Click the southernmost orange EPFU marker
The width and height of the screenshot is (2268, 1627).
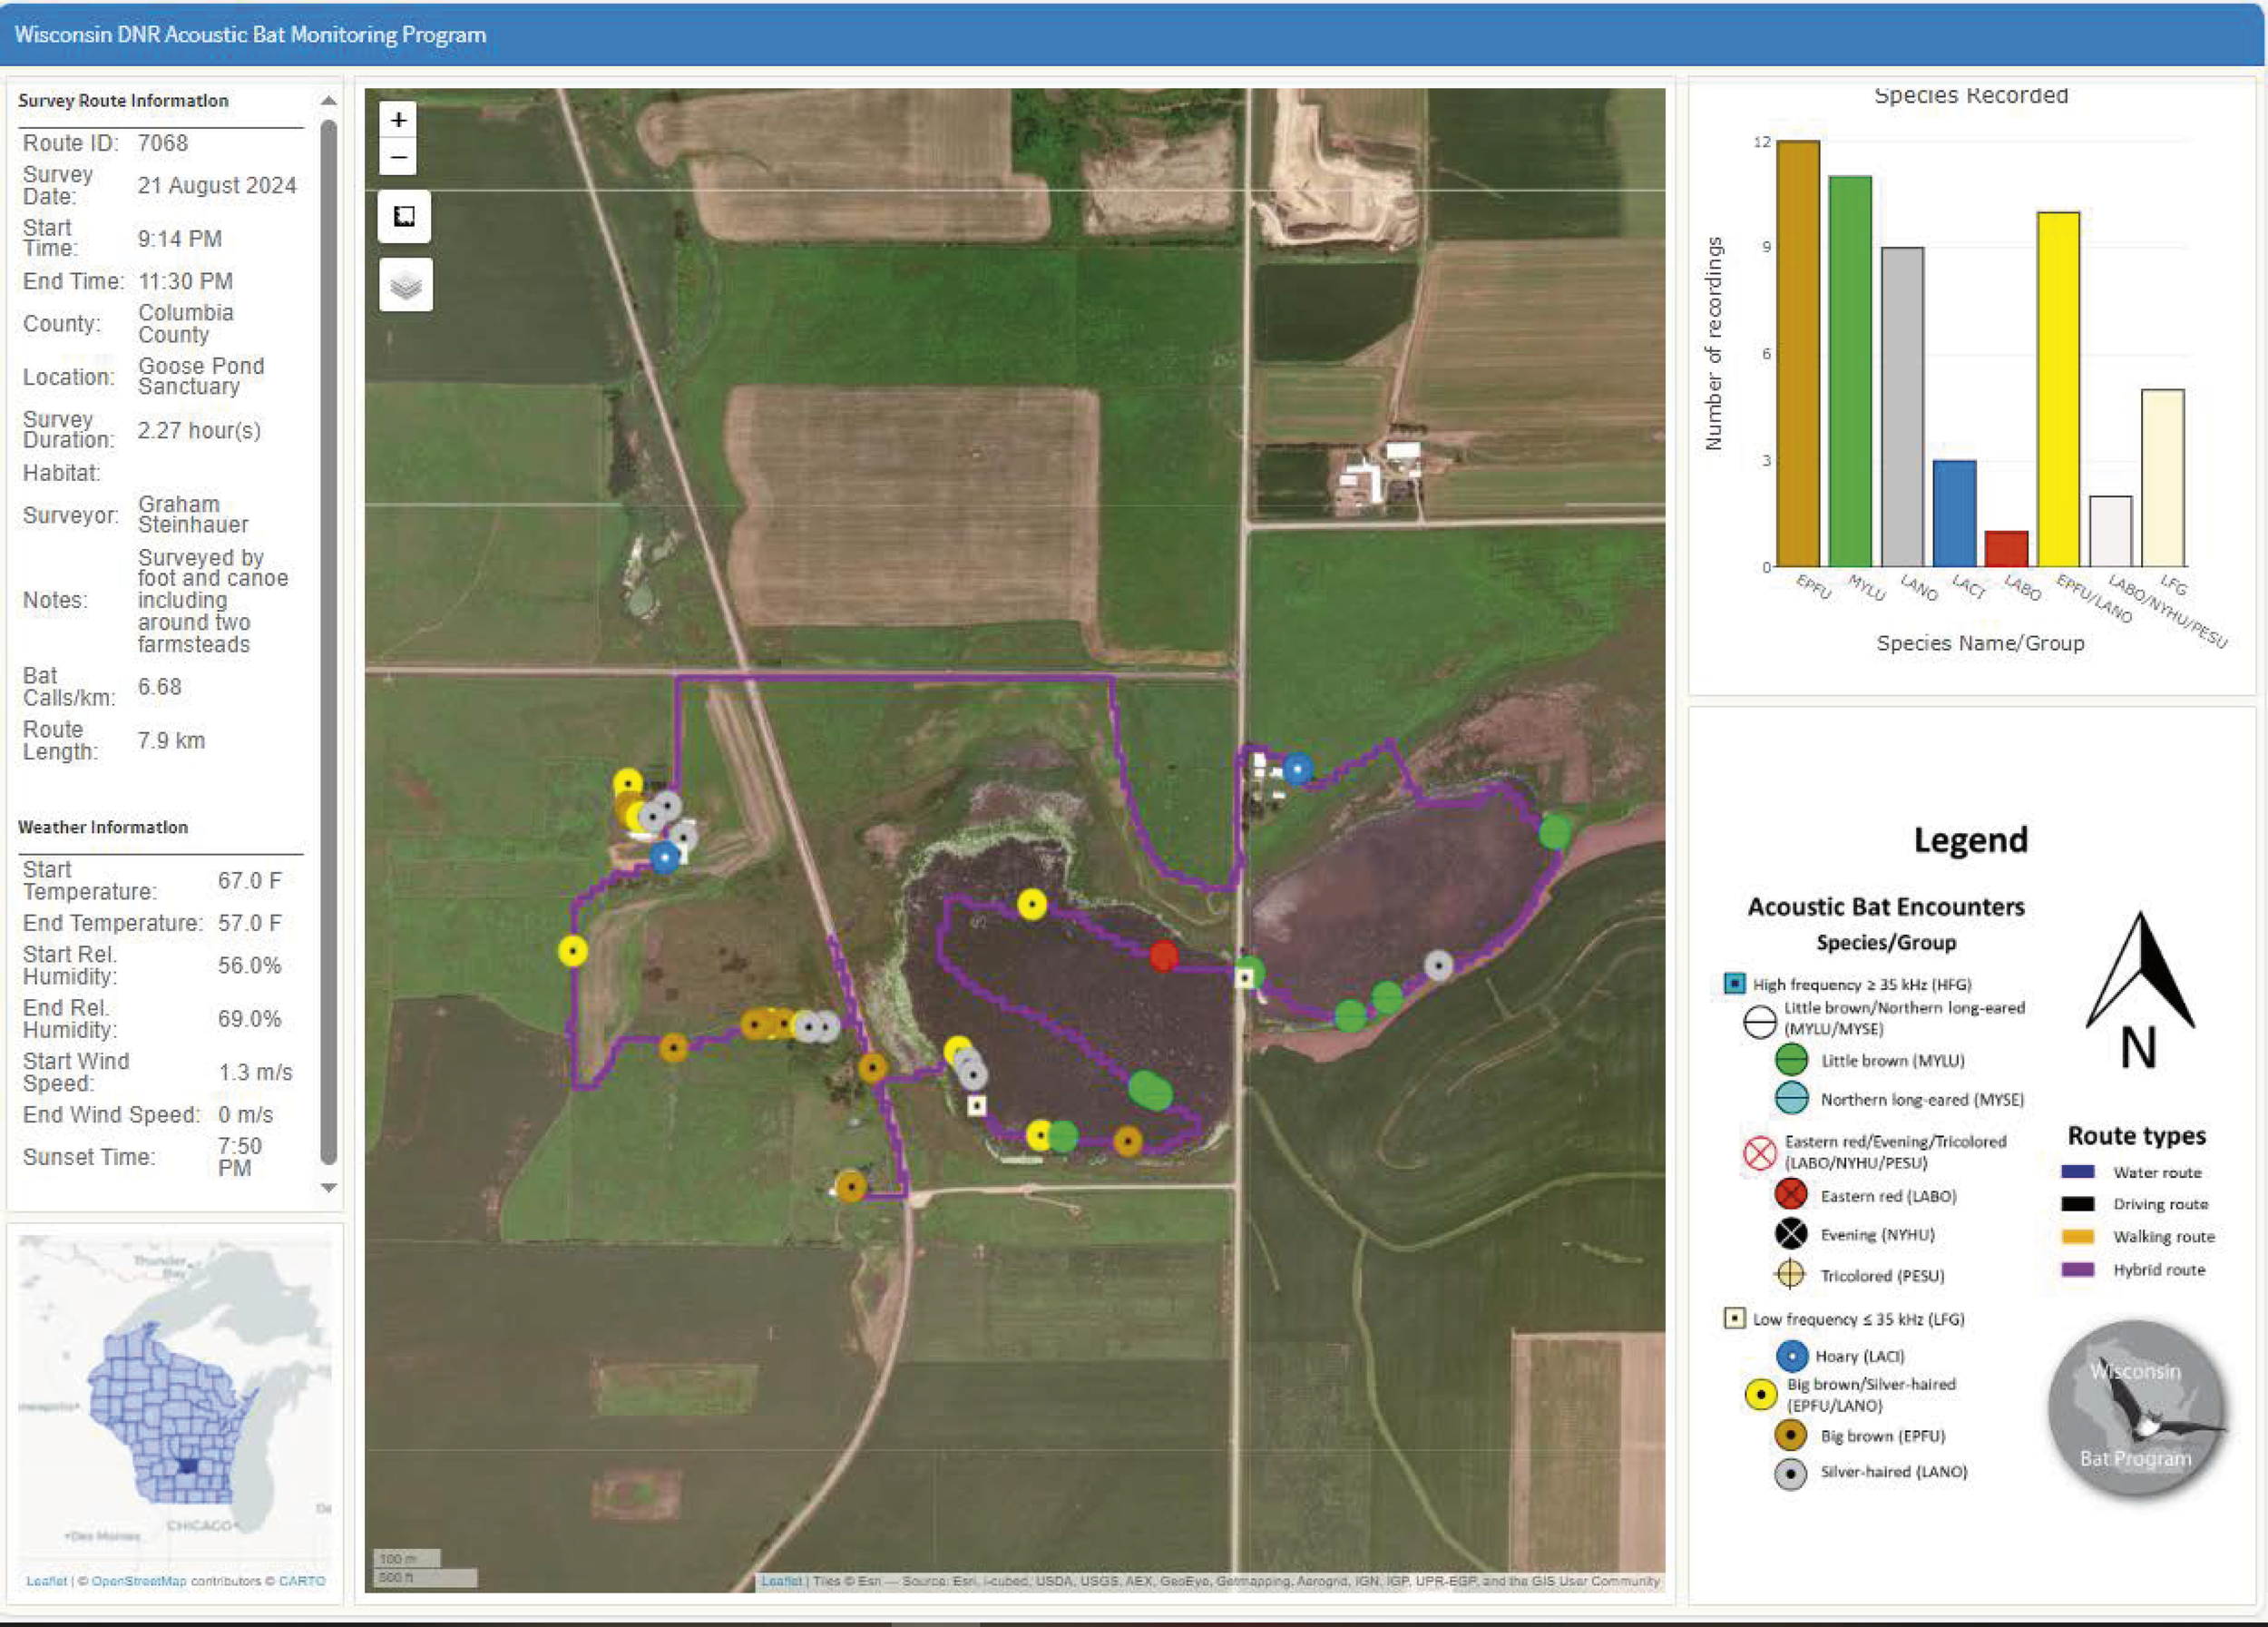[x=850, y=1187]
